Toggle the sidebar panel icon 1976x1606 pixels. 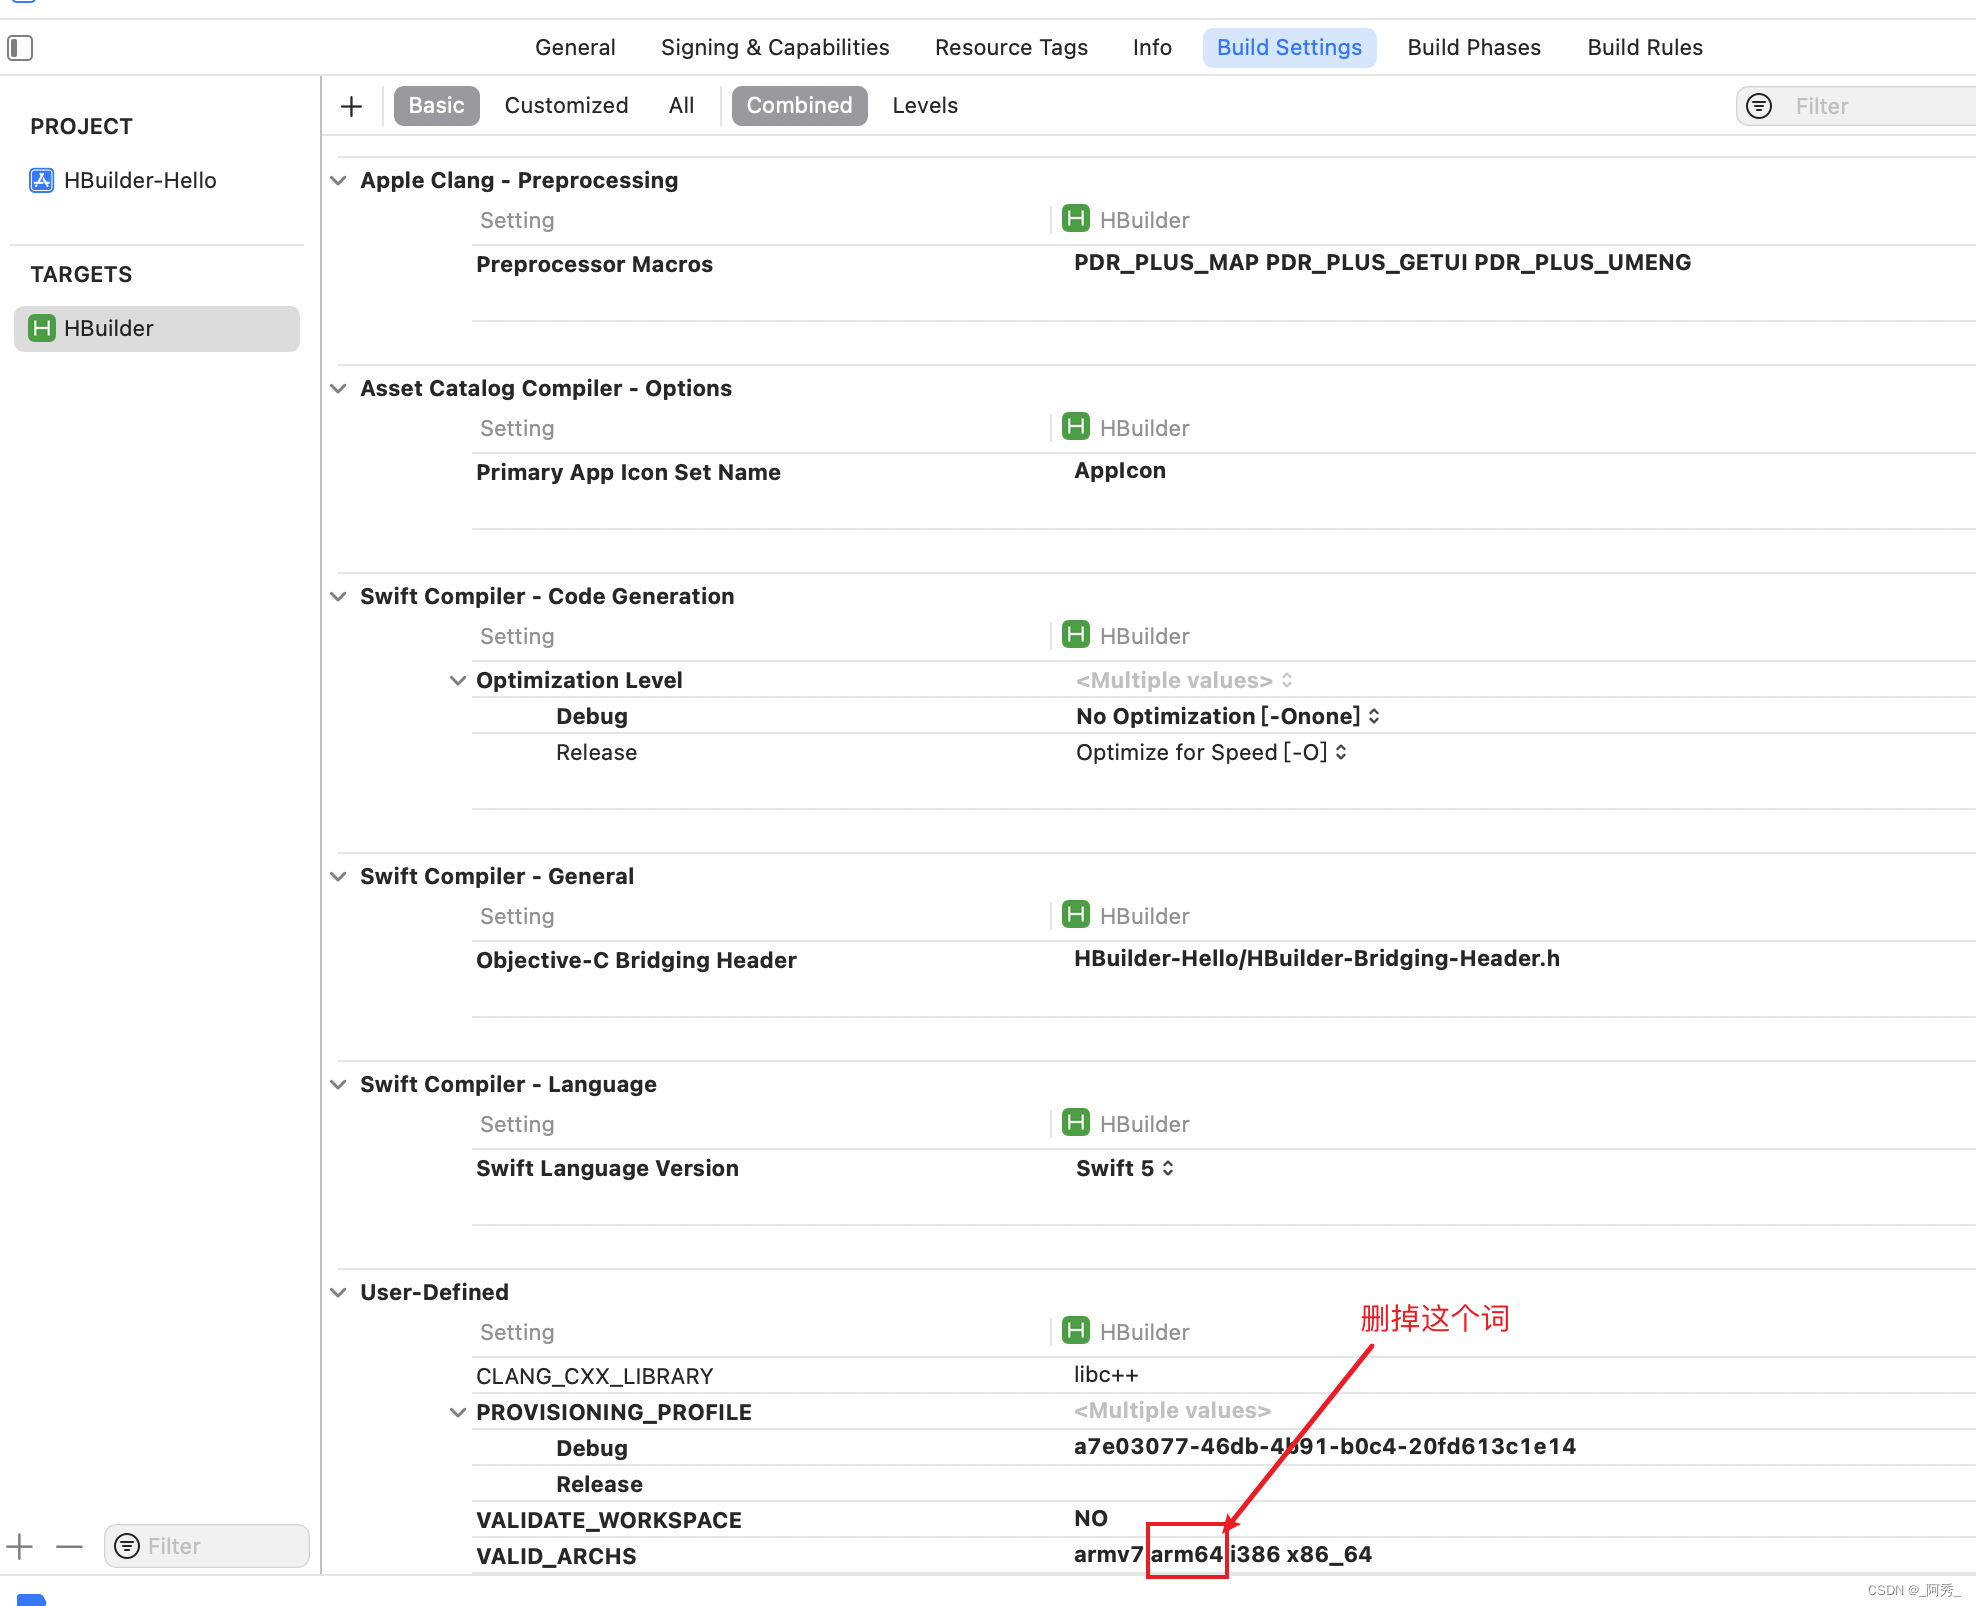click(x=20, y=47)
